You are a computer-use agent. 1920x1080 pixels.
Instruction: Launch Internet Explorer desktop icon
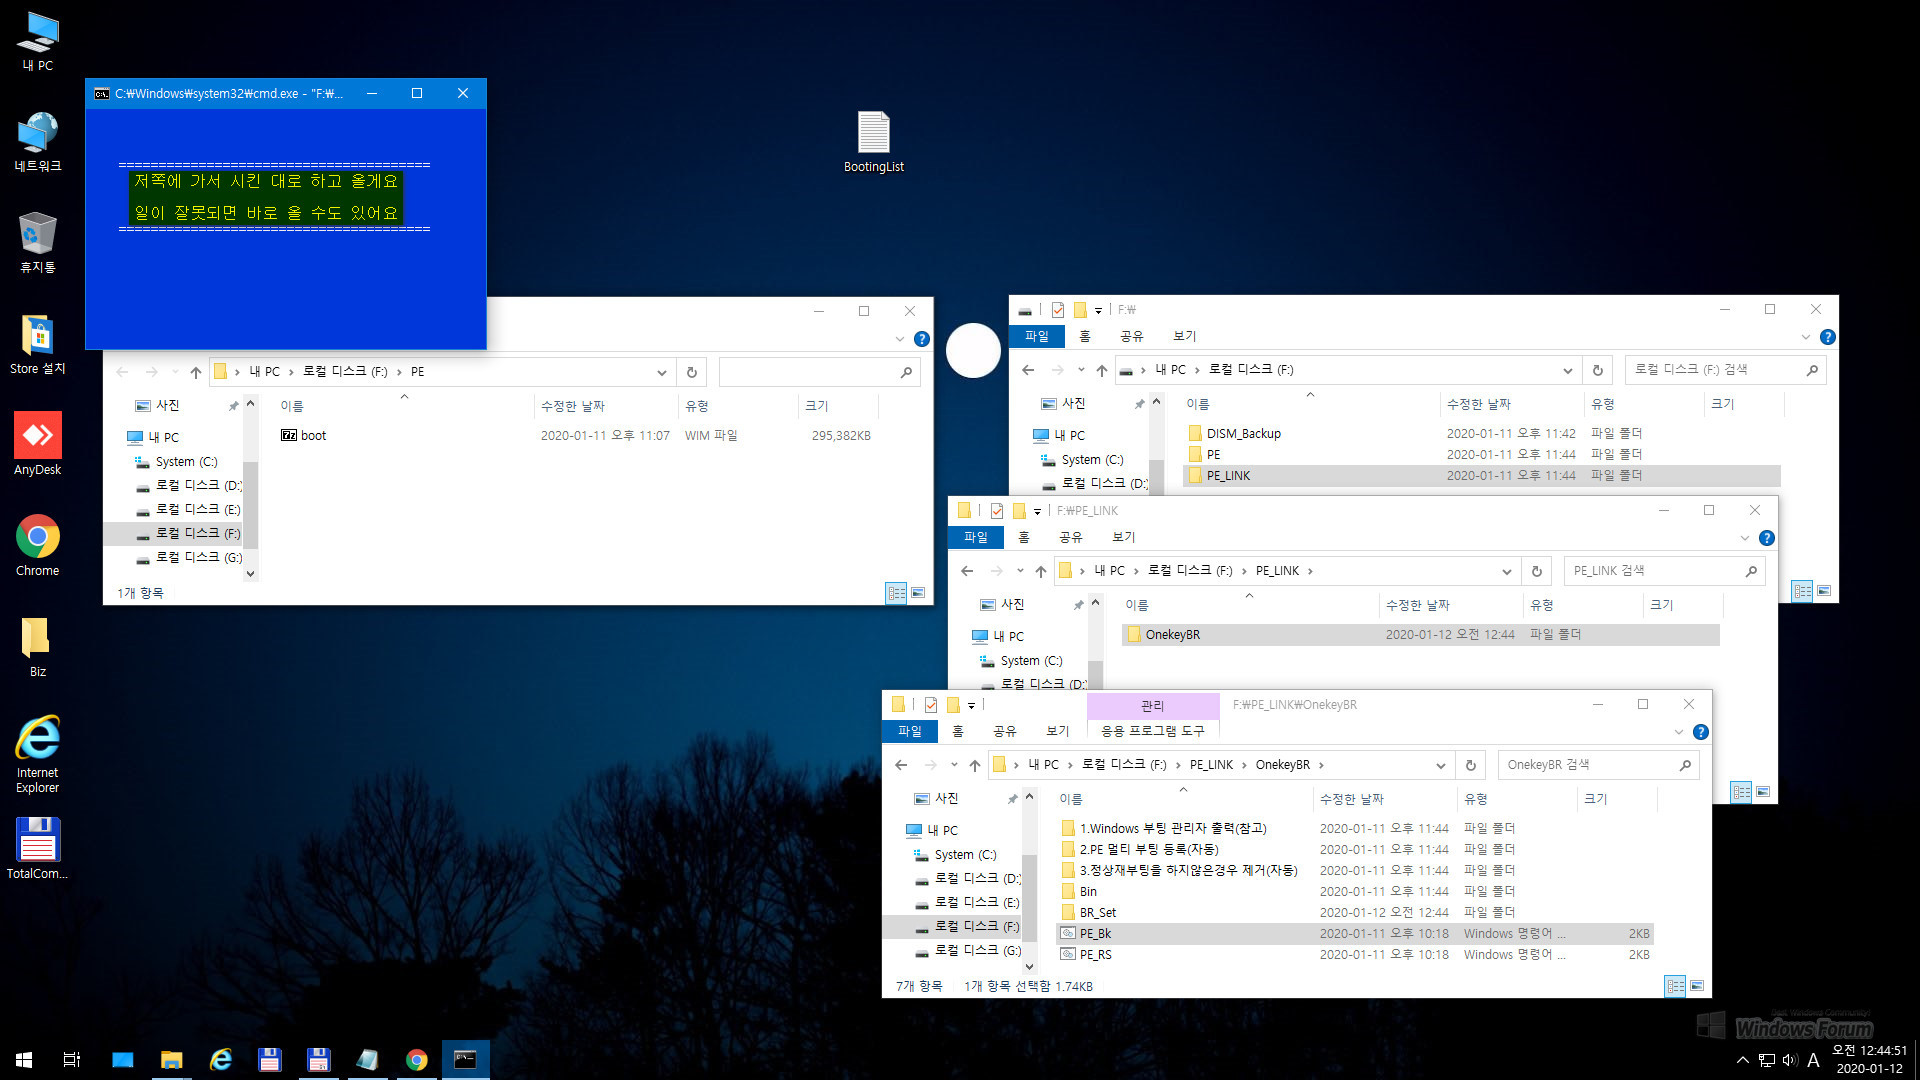click(38, 755)
